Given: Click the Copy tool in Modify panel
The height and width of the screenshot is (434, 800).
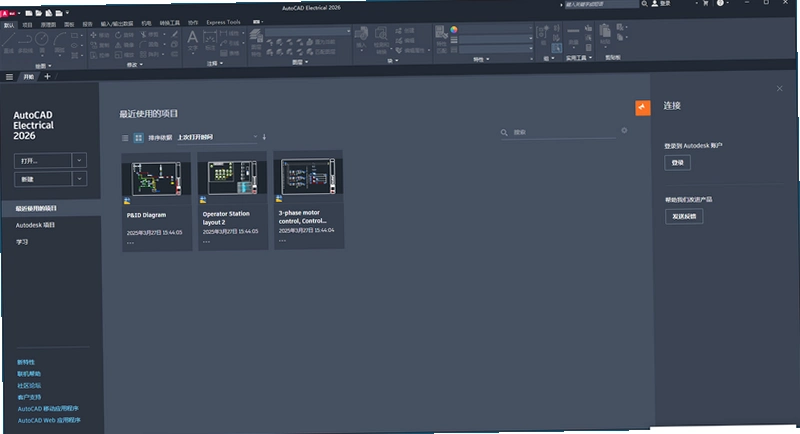Looking at the screenshot, I should pos(99,45).
